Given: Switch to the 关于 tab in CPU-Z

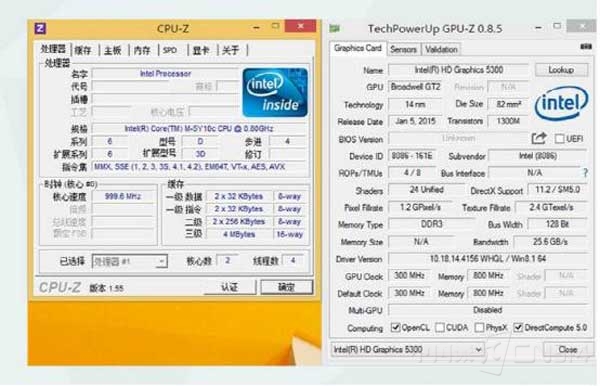Looking at the screenshot, I should coord(231,50).
